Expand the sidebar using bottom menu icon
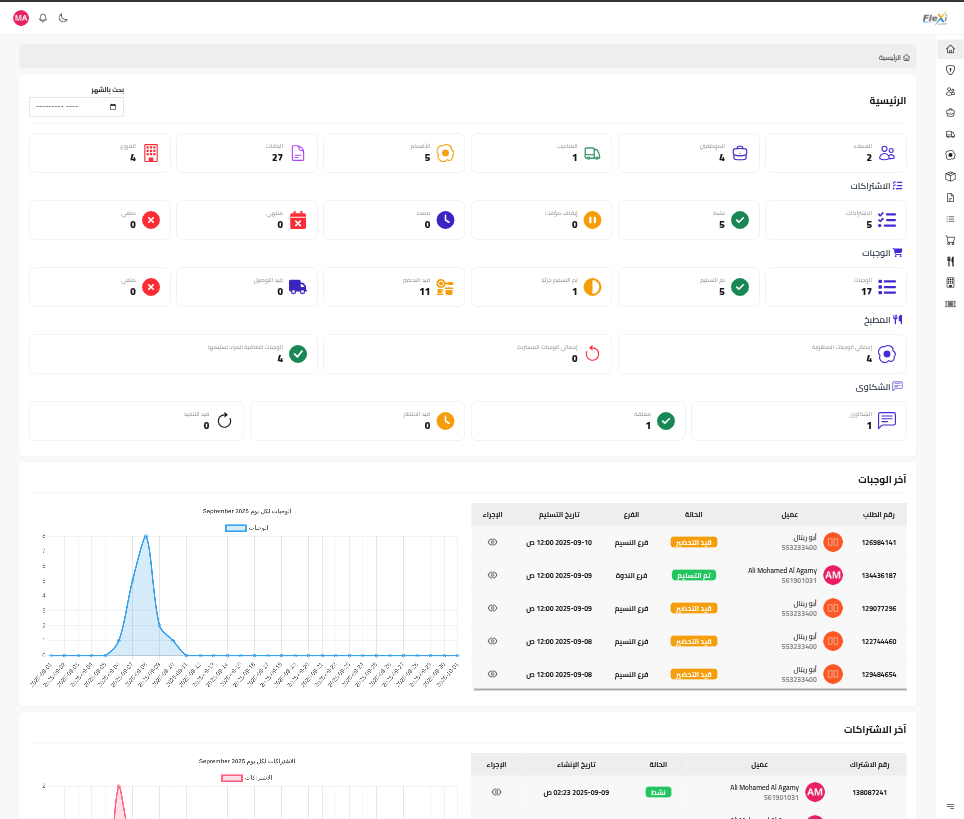This screenshot has height=819, width=964. coord(950,806)
